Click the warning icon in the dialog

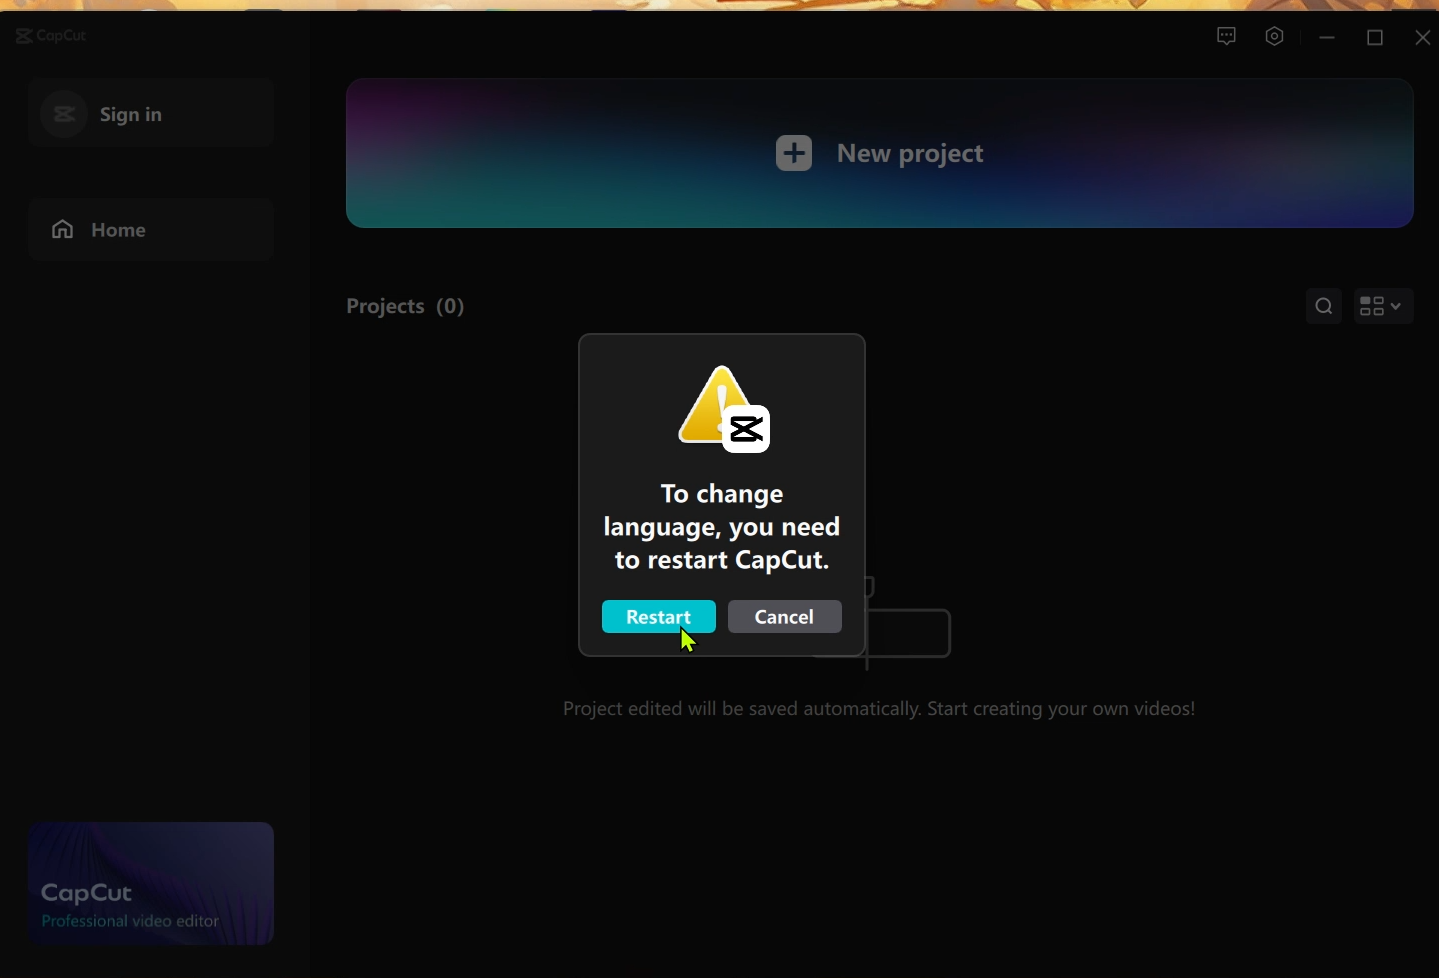724,409
